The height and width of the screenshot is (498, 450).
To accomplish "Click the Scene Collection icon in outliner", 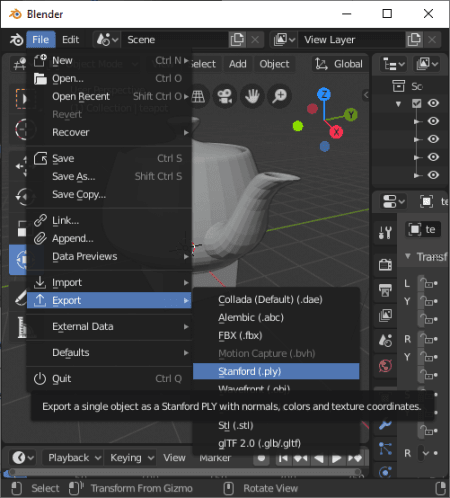I will coord(398,86).
